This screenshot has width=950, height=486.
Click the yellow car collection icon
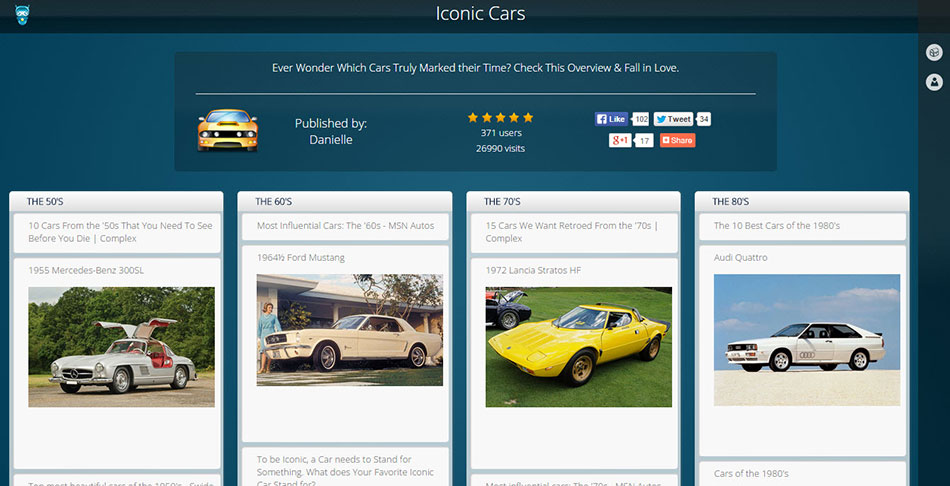(228, 130)
